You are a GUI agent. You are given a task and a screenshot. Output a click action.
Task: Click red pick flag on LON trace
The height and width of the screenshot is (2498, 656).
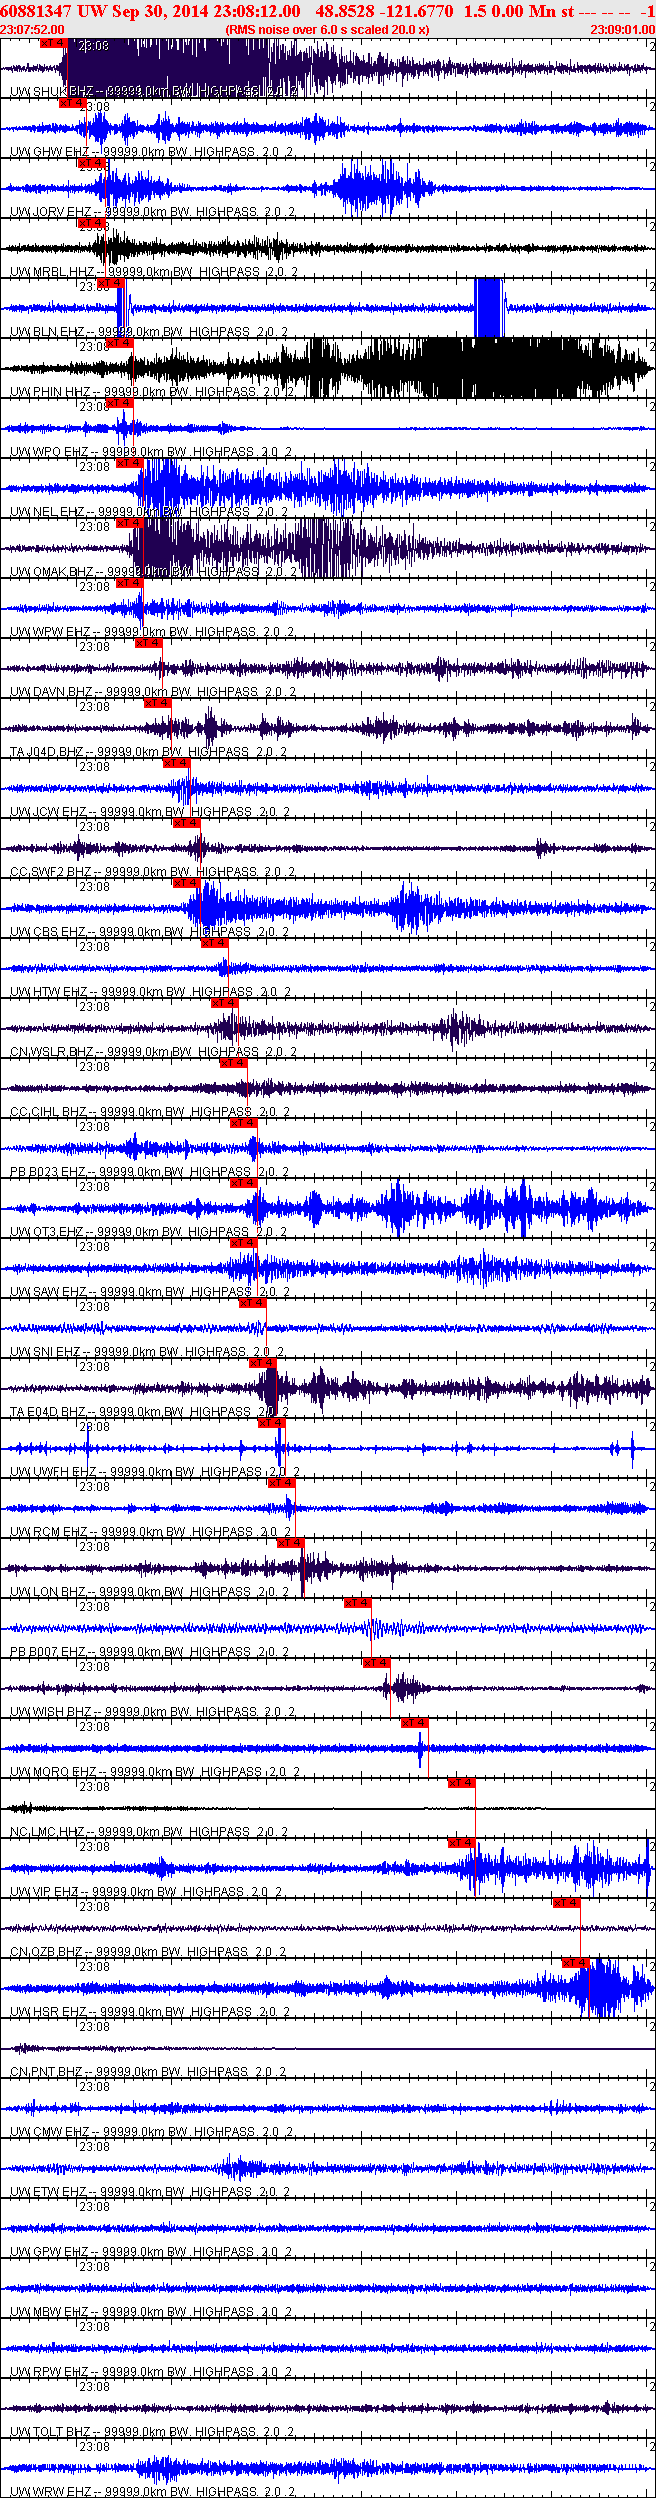[290, 1543]
